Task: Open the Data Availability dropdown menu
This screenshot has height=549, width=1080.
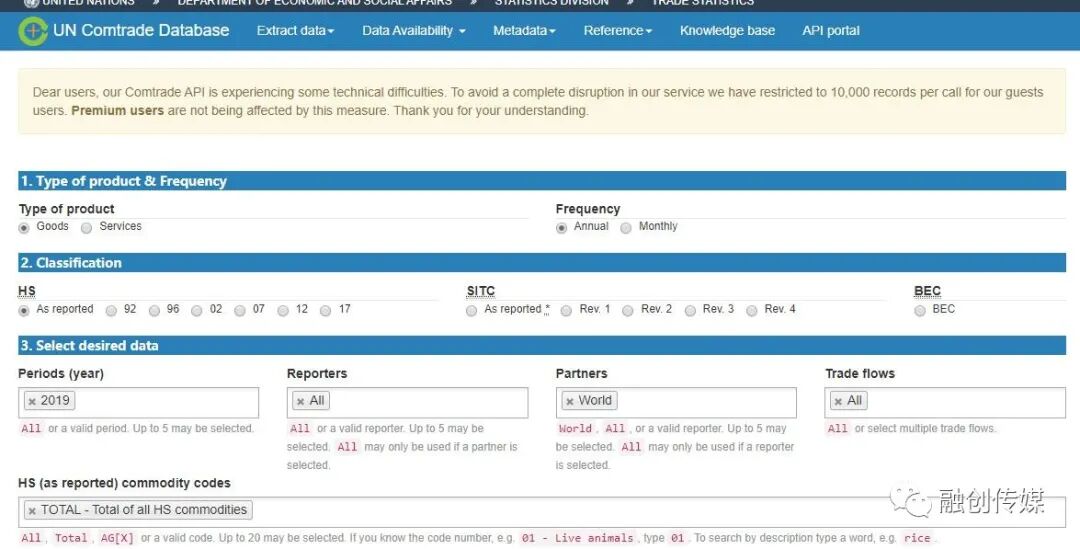Action: (x=414, y=31)
